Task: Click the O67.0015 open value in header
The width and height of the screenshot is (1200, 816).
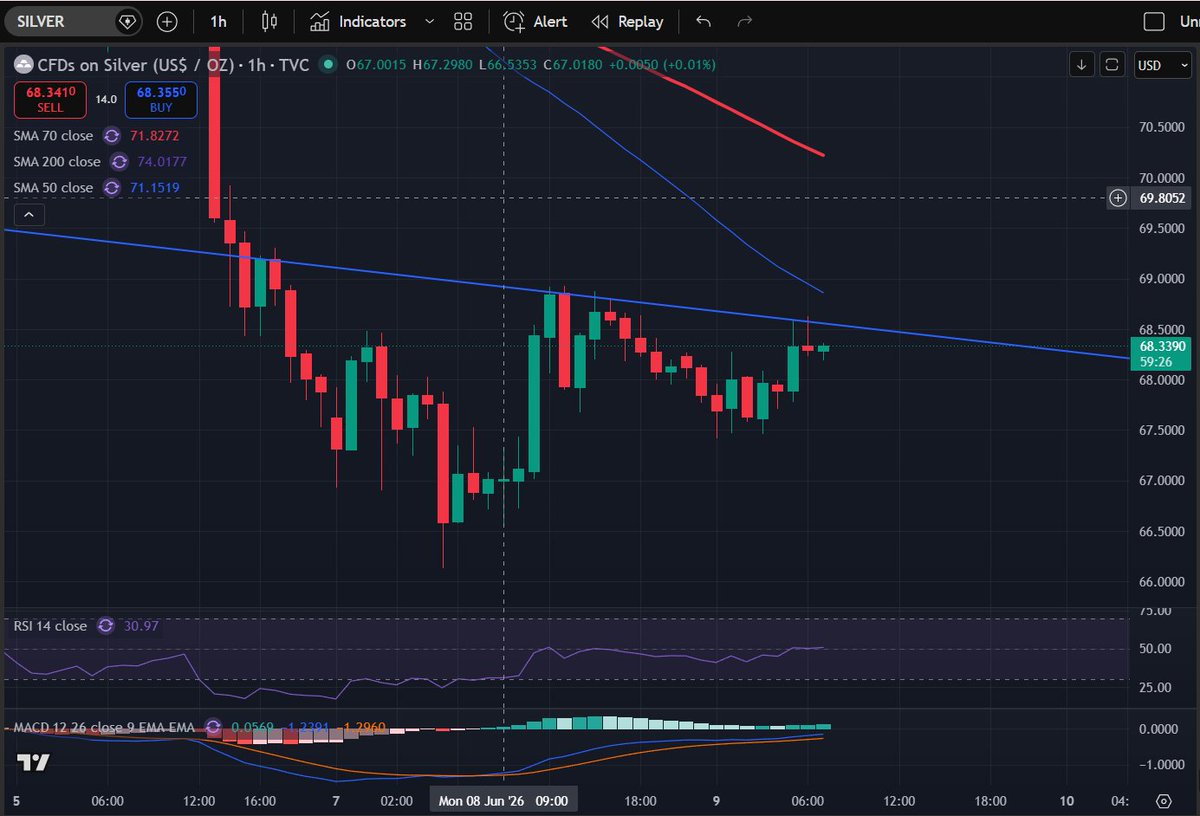Action: [x=374, y=64]
